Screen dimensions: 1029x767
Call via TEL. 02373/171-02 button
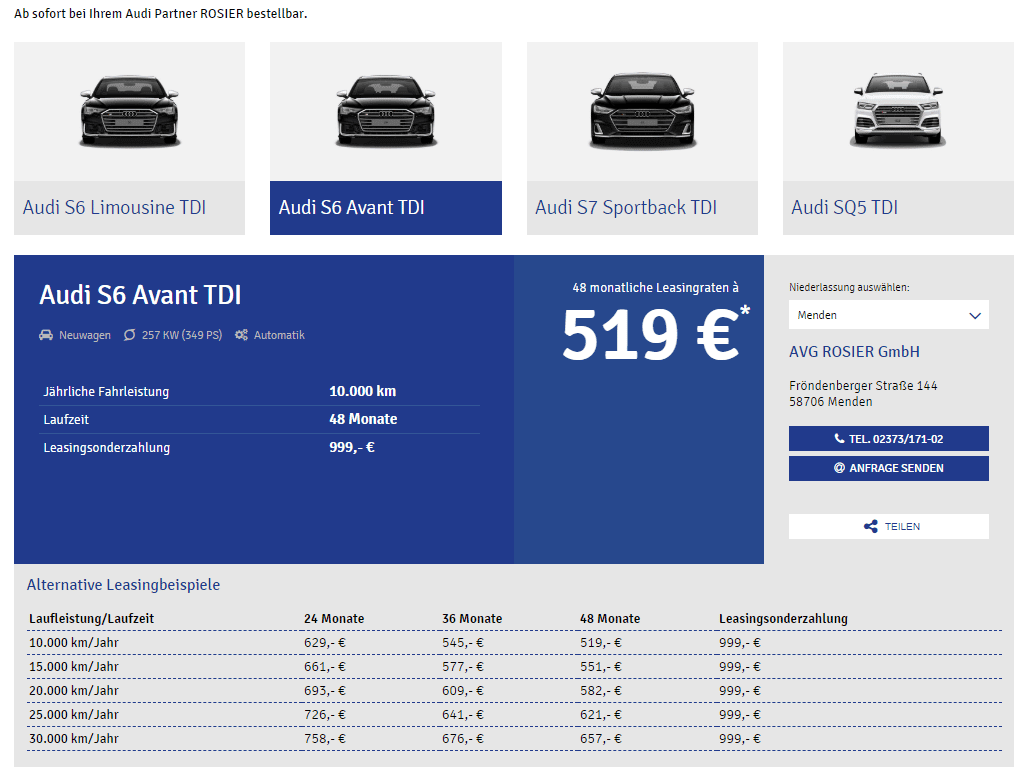click(x=889, y=438)
